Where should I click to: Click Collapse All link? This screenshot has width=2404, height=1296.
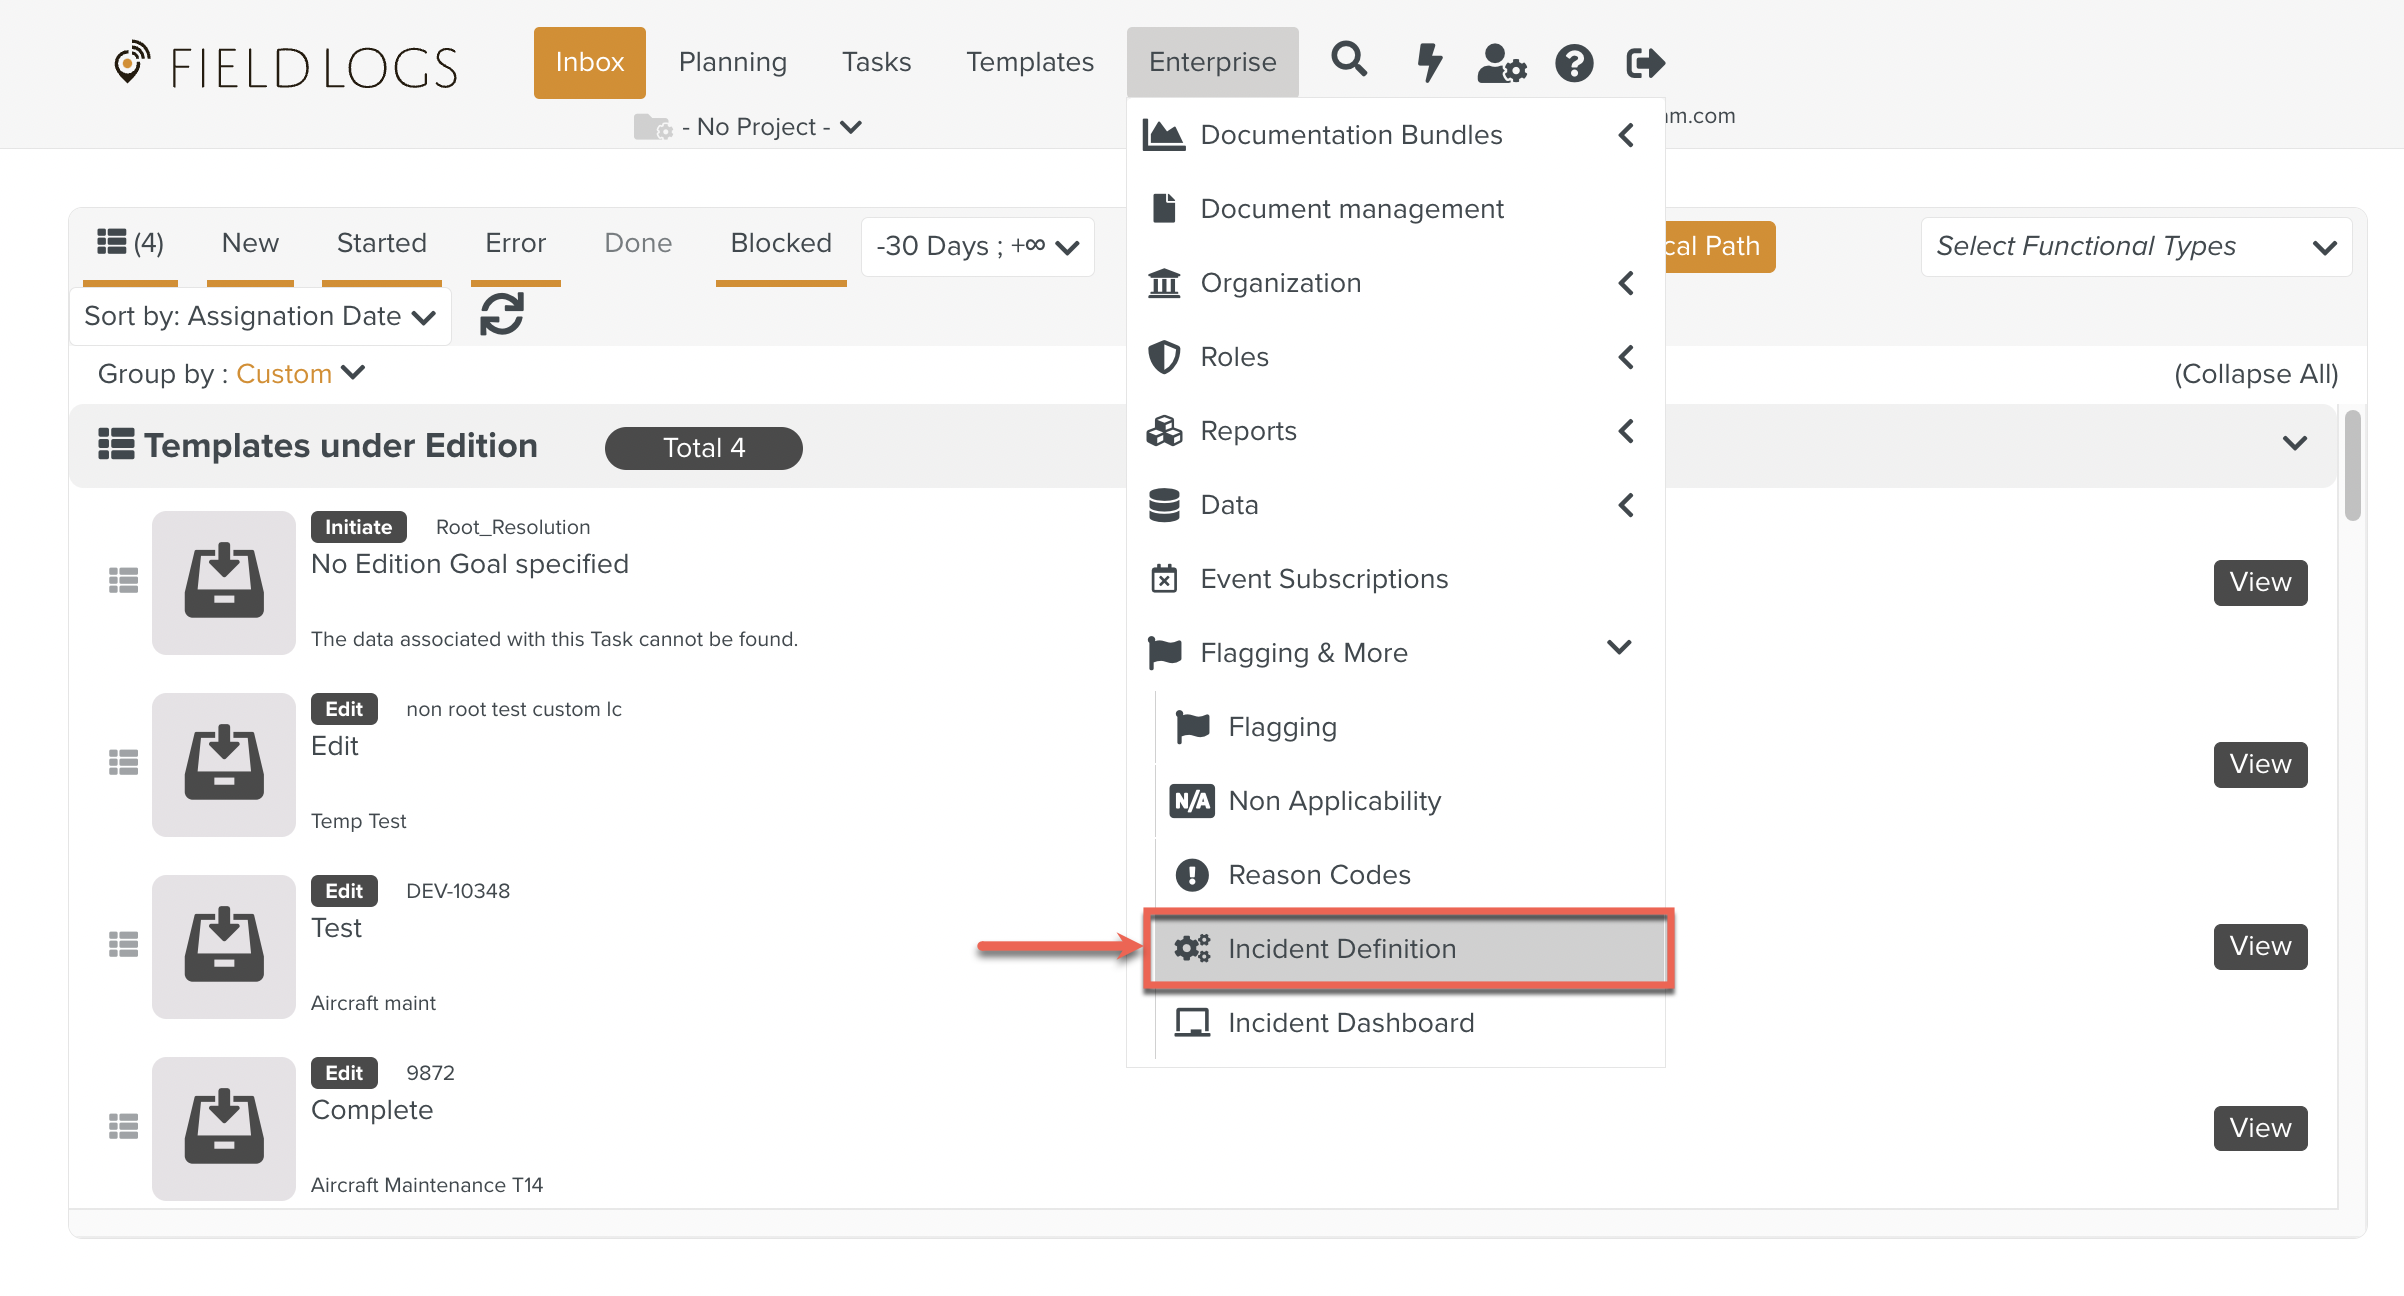[x=2255, y=374]
